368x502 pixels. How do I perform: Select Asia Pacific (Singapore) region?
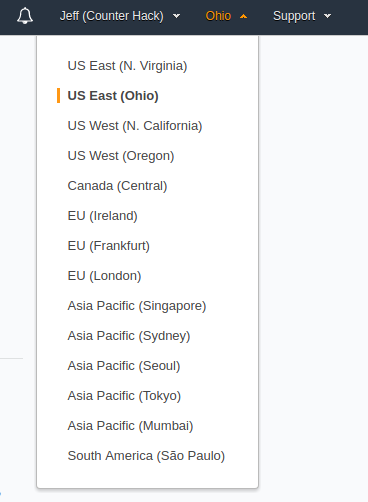pyautogui.click(x=137, y=306)
